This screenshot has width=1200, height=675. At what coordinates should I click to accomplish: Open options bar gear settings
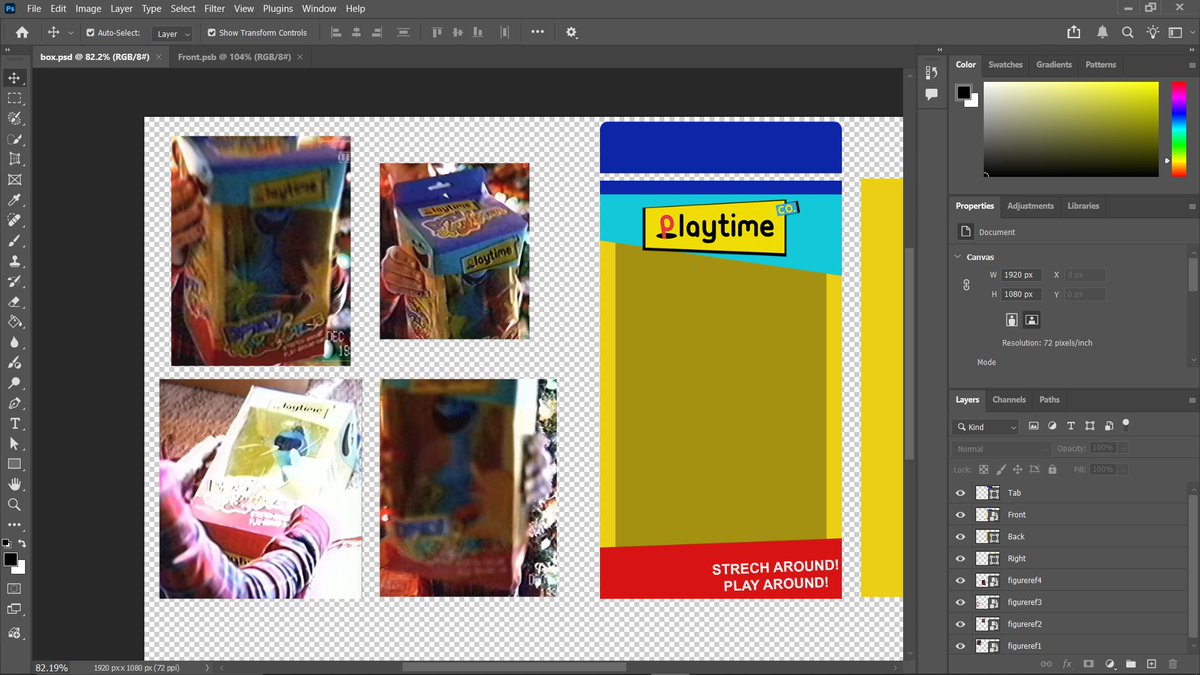(x=571, y=32)
